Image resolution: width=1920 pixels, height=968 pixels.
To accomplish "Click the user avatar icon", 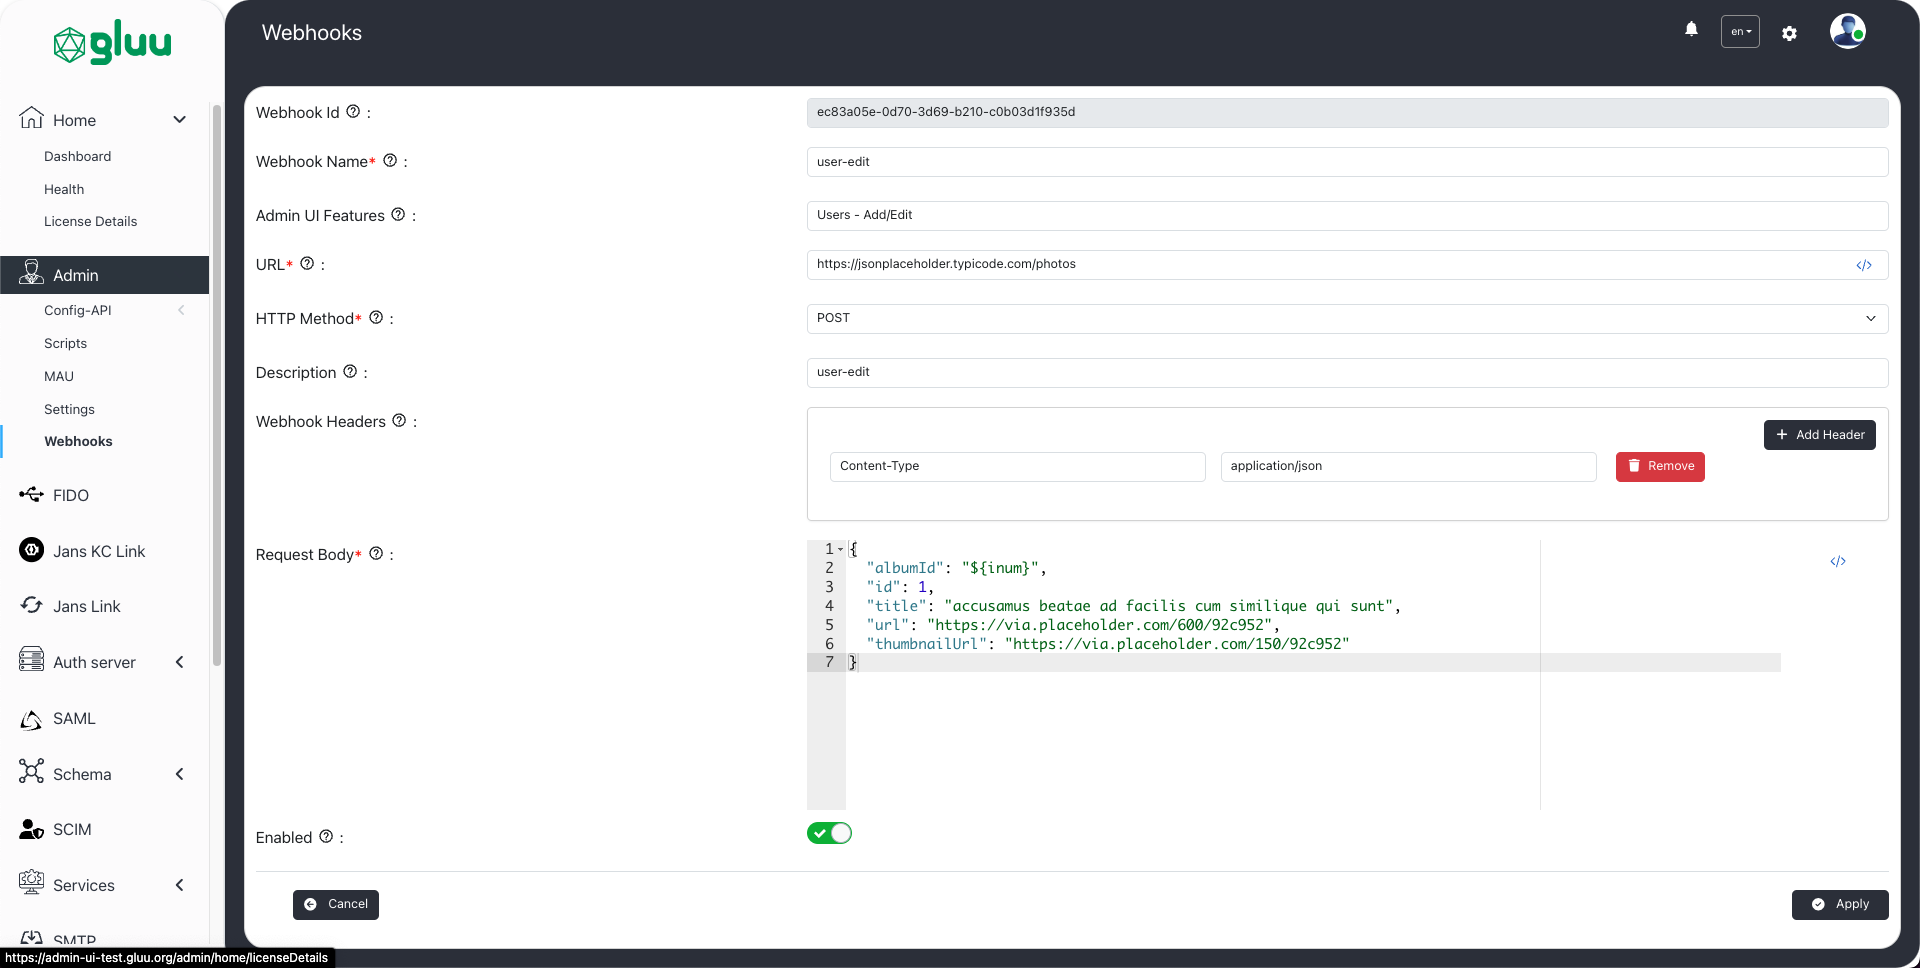I will coord(1847,31).
